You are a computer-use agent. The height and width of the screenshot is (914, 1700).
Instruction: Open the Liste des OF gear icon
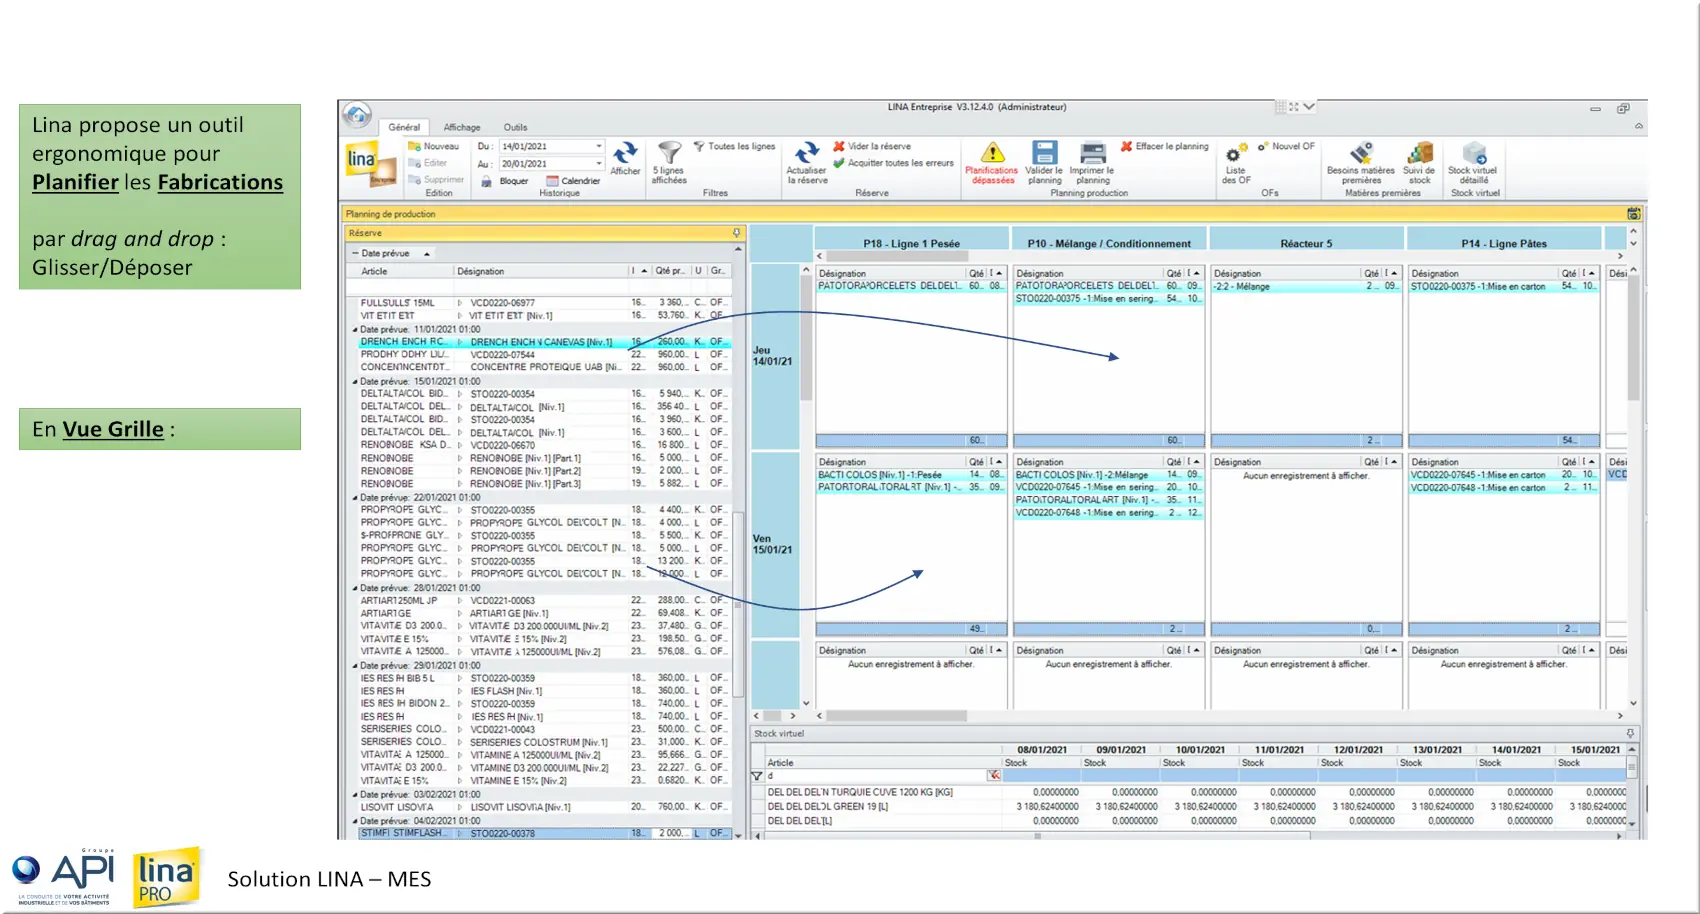click(1235, 154)
